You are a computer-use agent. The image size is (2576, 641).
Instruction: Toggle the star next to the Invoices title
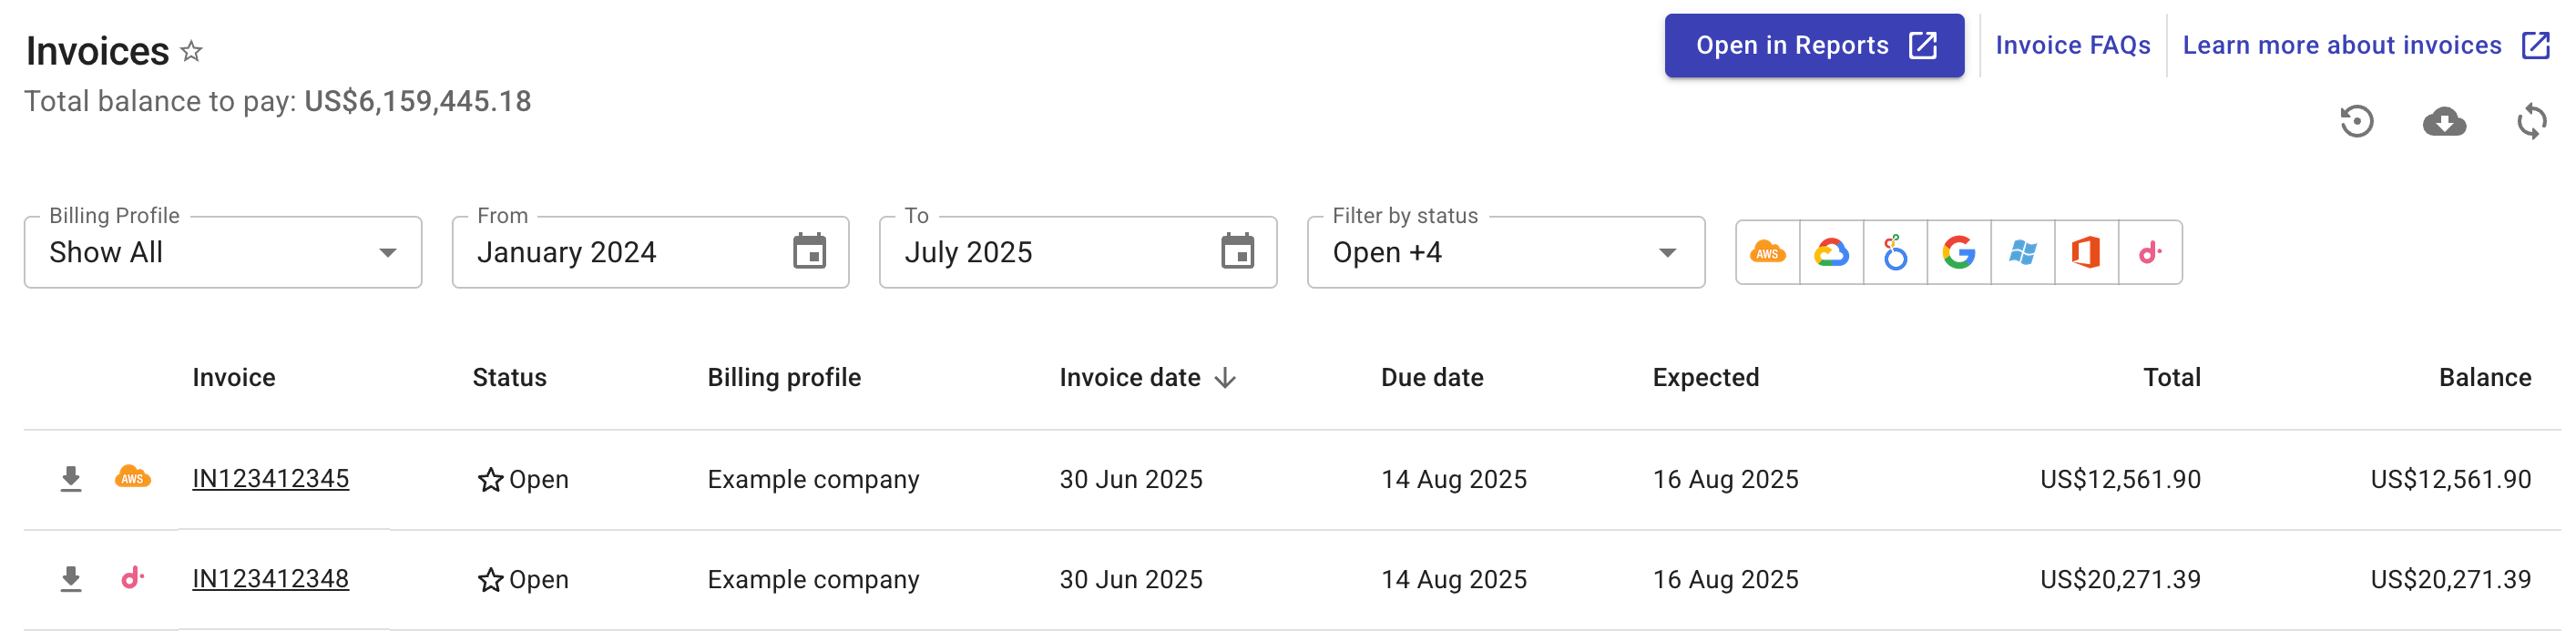click(x=191, y=51)
